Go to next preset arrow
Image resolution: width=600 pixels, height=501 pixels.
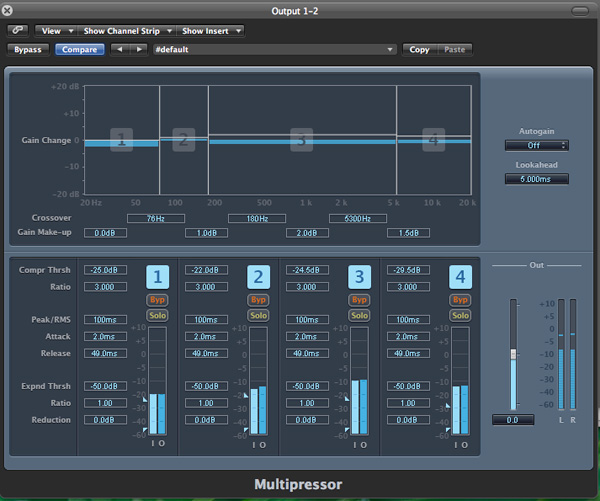click(139, 49)
